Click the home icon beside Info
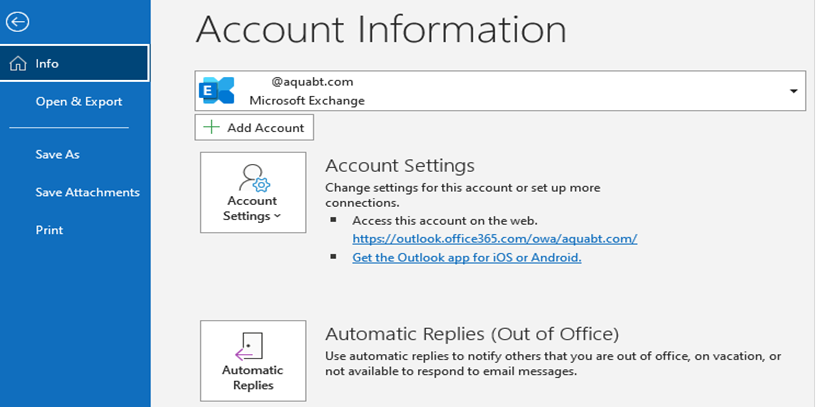Screen dimensions: 816x408 coord(17,64)
